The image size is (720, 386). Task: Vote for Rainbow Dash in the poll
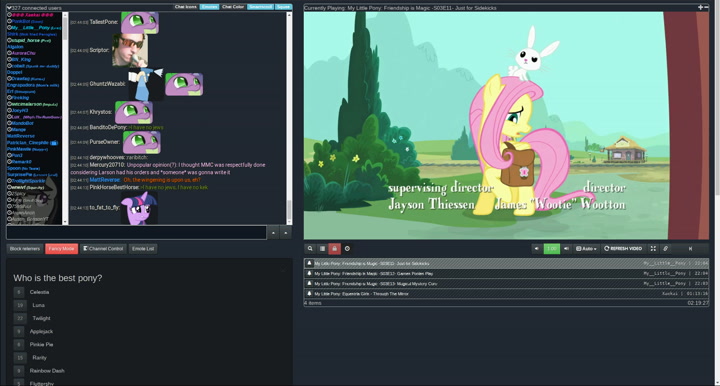pos(19,371)
